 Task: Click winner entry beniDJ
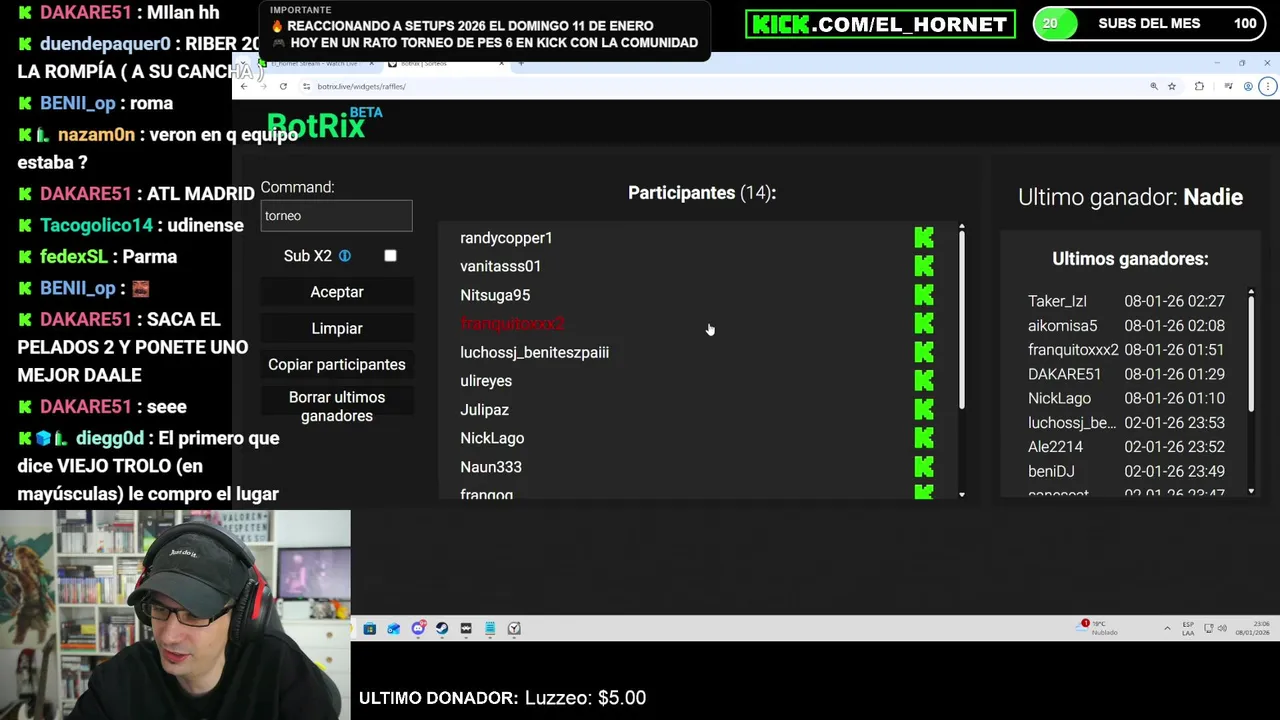pos(1051,471)
